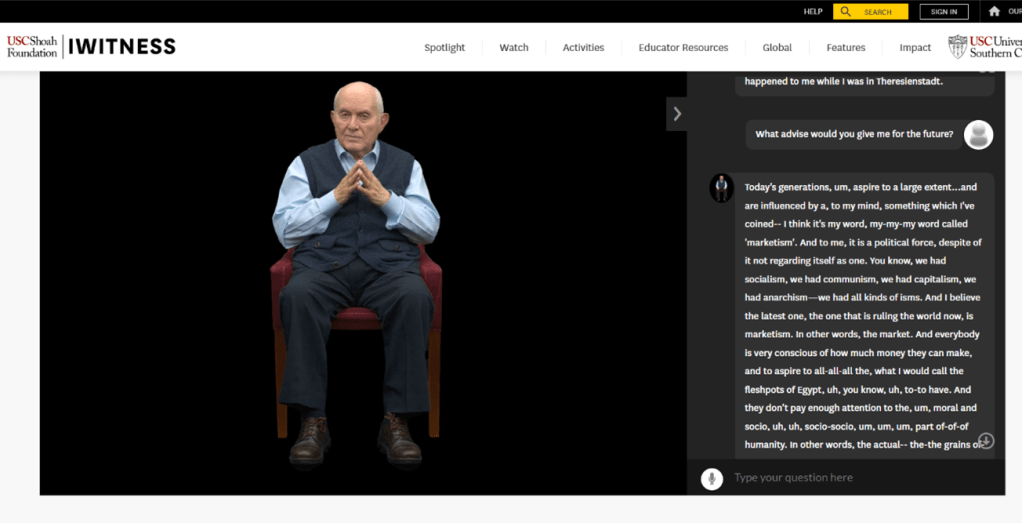
Task: Click the University of Southern California logo
Action: tap(984, 46)
